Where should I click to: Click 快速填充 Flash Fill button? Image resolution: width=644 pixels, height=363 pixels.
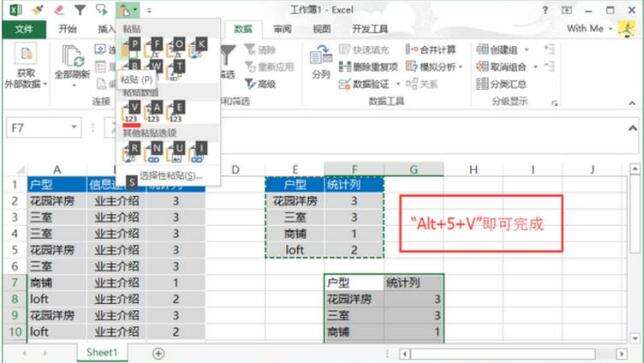[x=364, y=50]
